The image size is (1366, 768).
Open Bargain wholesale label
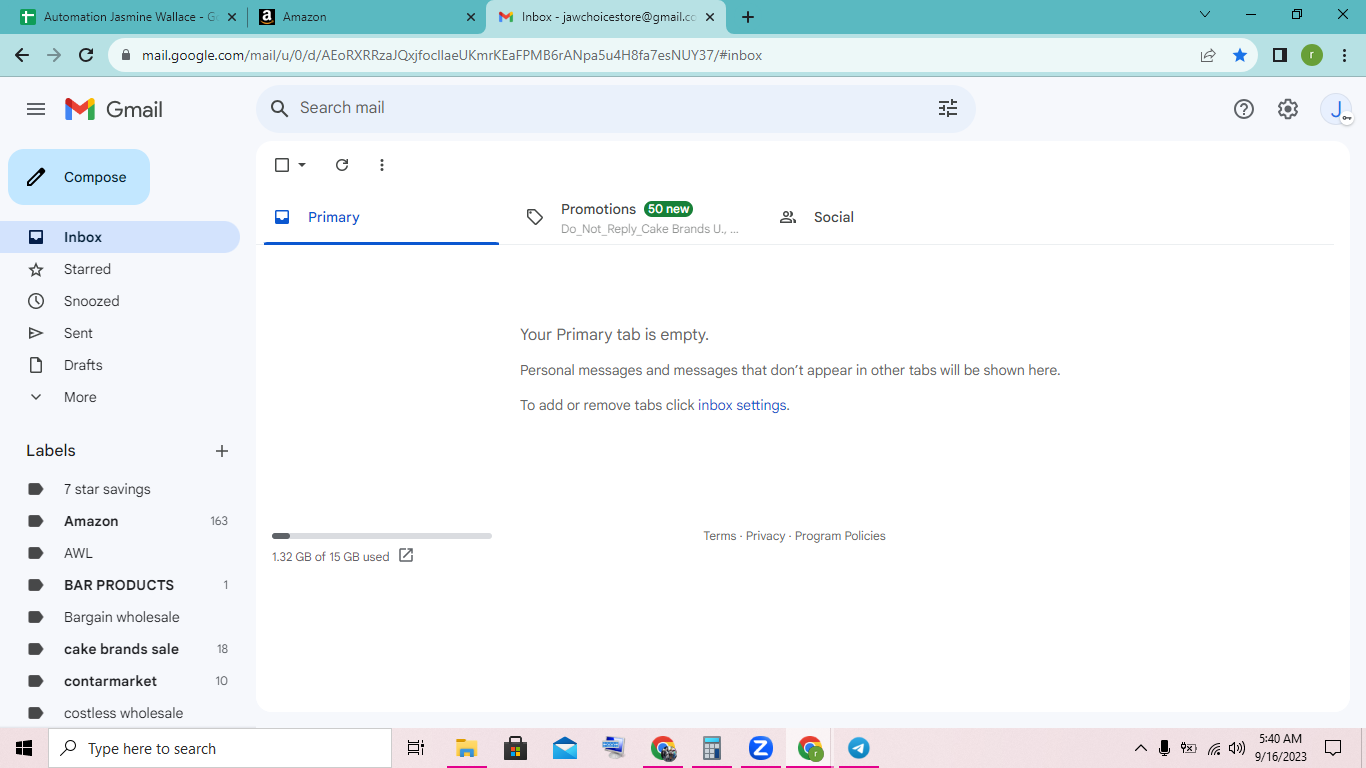pos(120,617)
